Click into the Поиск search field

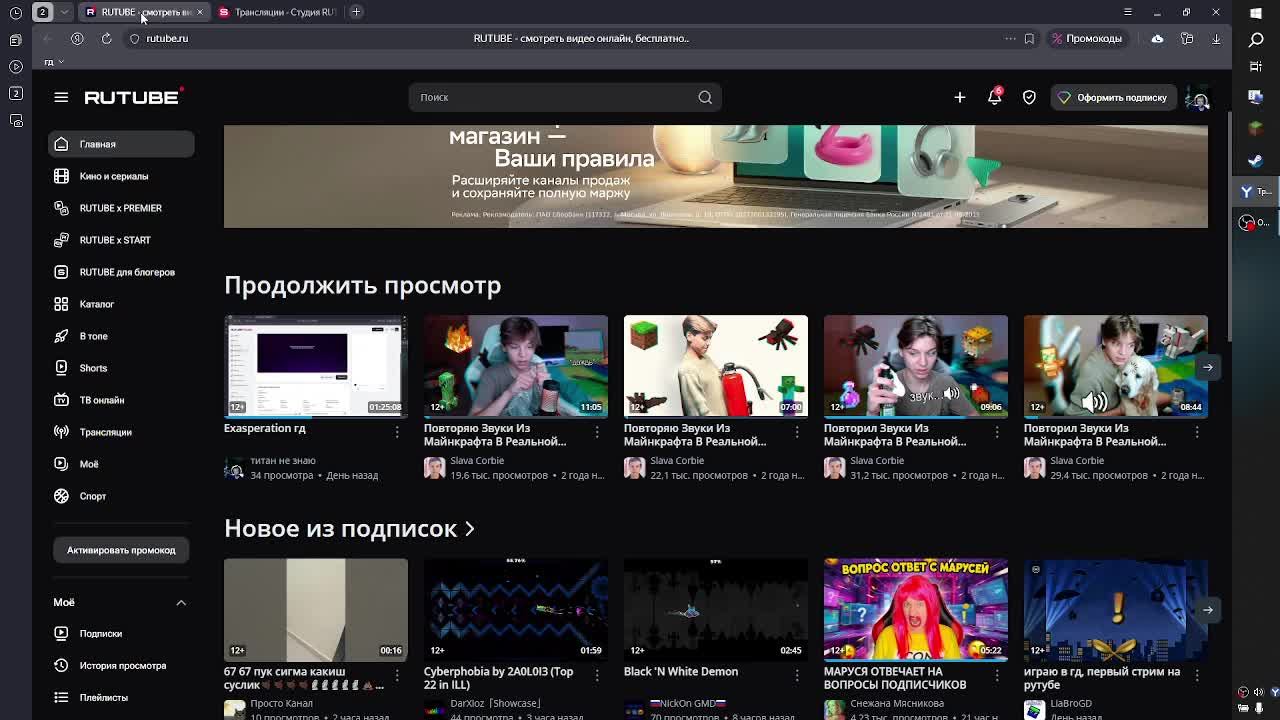pos(555,97)
